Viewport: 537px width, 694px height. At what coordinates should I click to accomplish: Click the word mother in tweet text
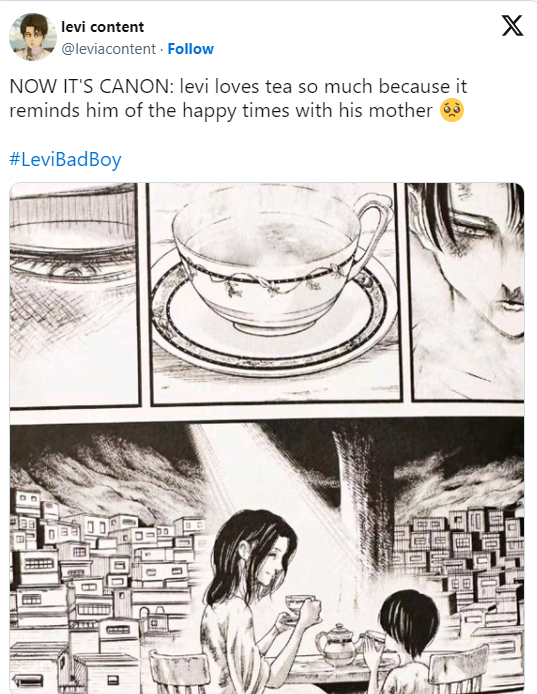click(400, 110)
